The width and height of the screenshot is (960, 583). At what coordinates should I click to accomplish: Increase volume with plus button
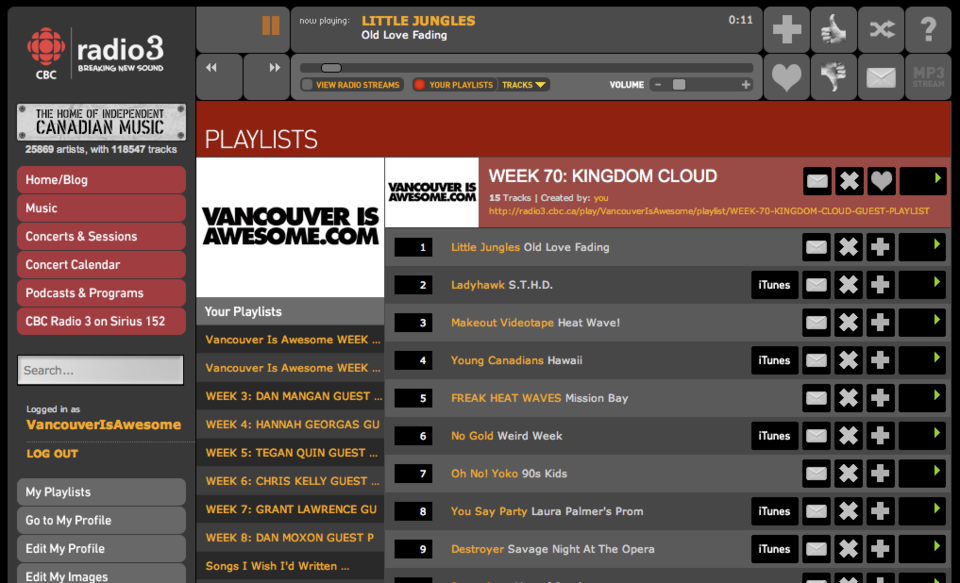(746, 85)
